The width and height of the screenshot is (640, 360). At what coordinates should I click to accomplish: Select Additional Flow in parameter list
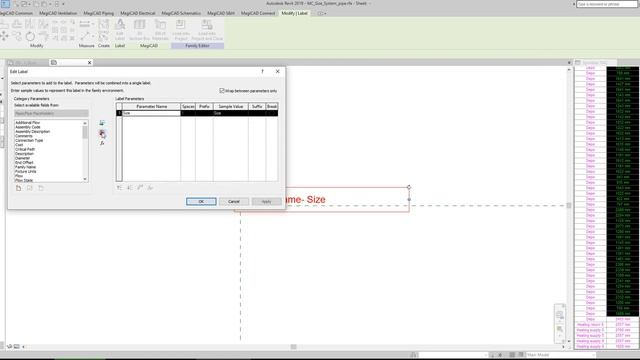[28, 123]
